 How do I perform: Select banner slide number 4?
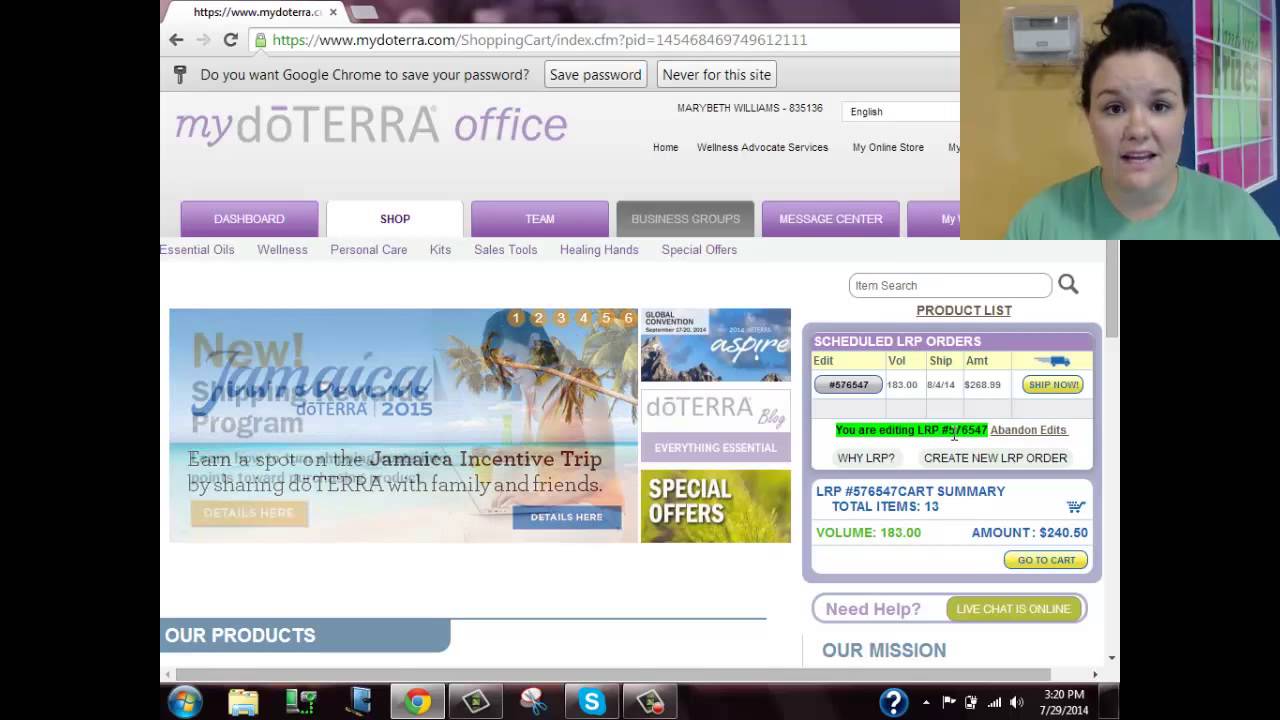584,318
